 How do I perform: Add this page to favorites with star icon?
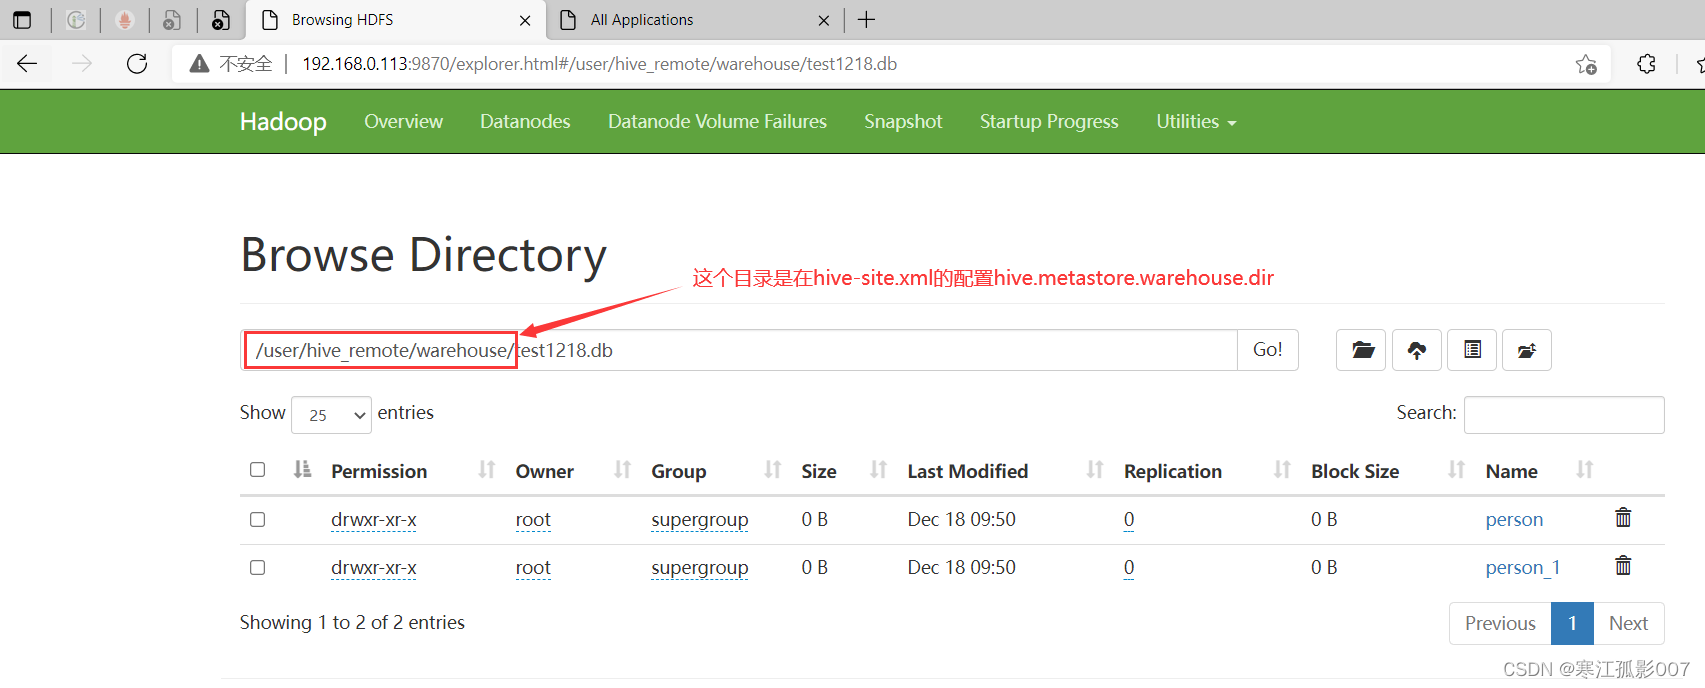point(1586,64)
